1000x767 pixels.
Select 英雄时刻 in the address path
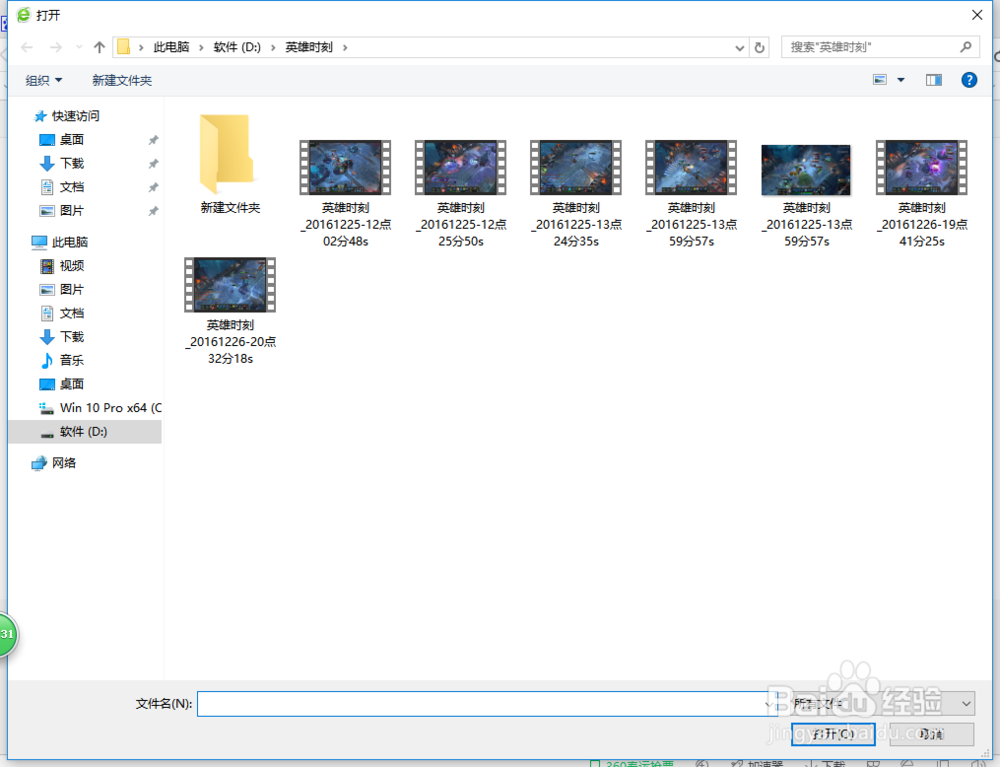point(309,47)
